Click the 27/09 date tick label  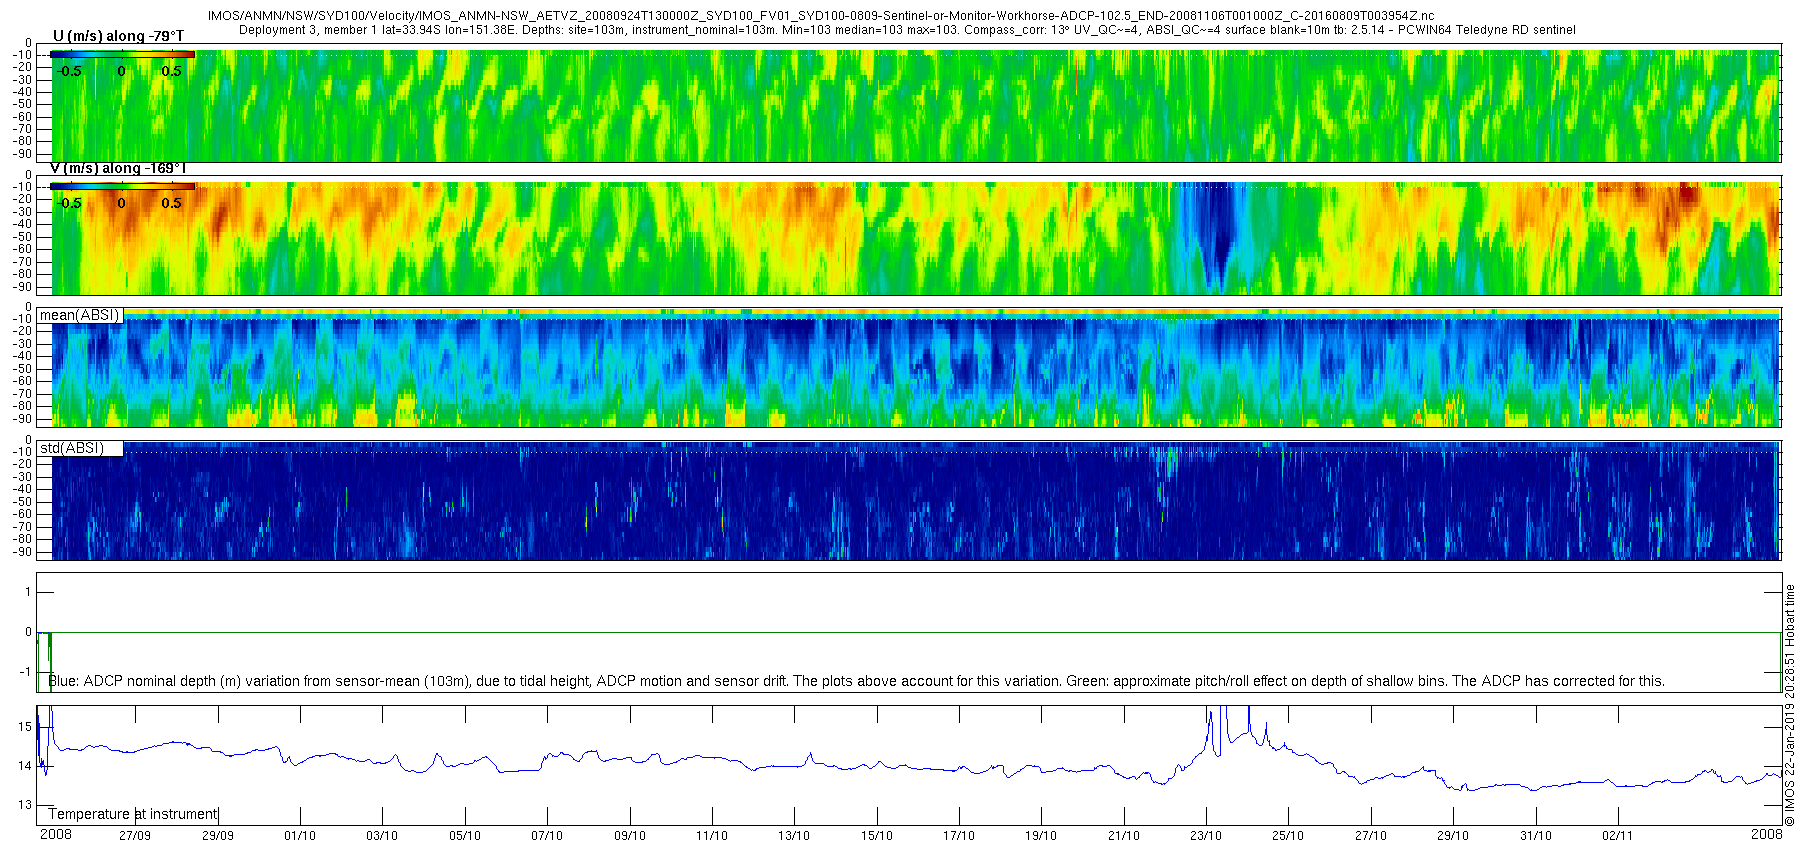tap(135, 836)
